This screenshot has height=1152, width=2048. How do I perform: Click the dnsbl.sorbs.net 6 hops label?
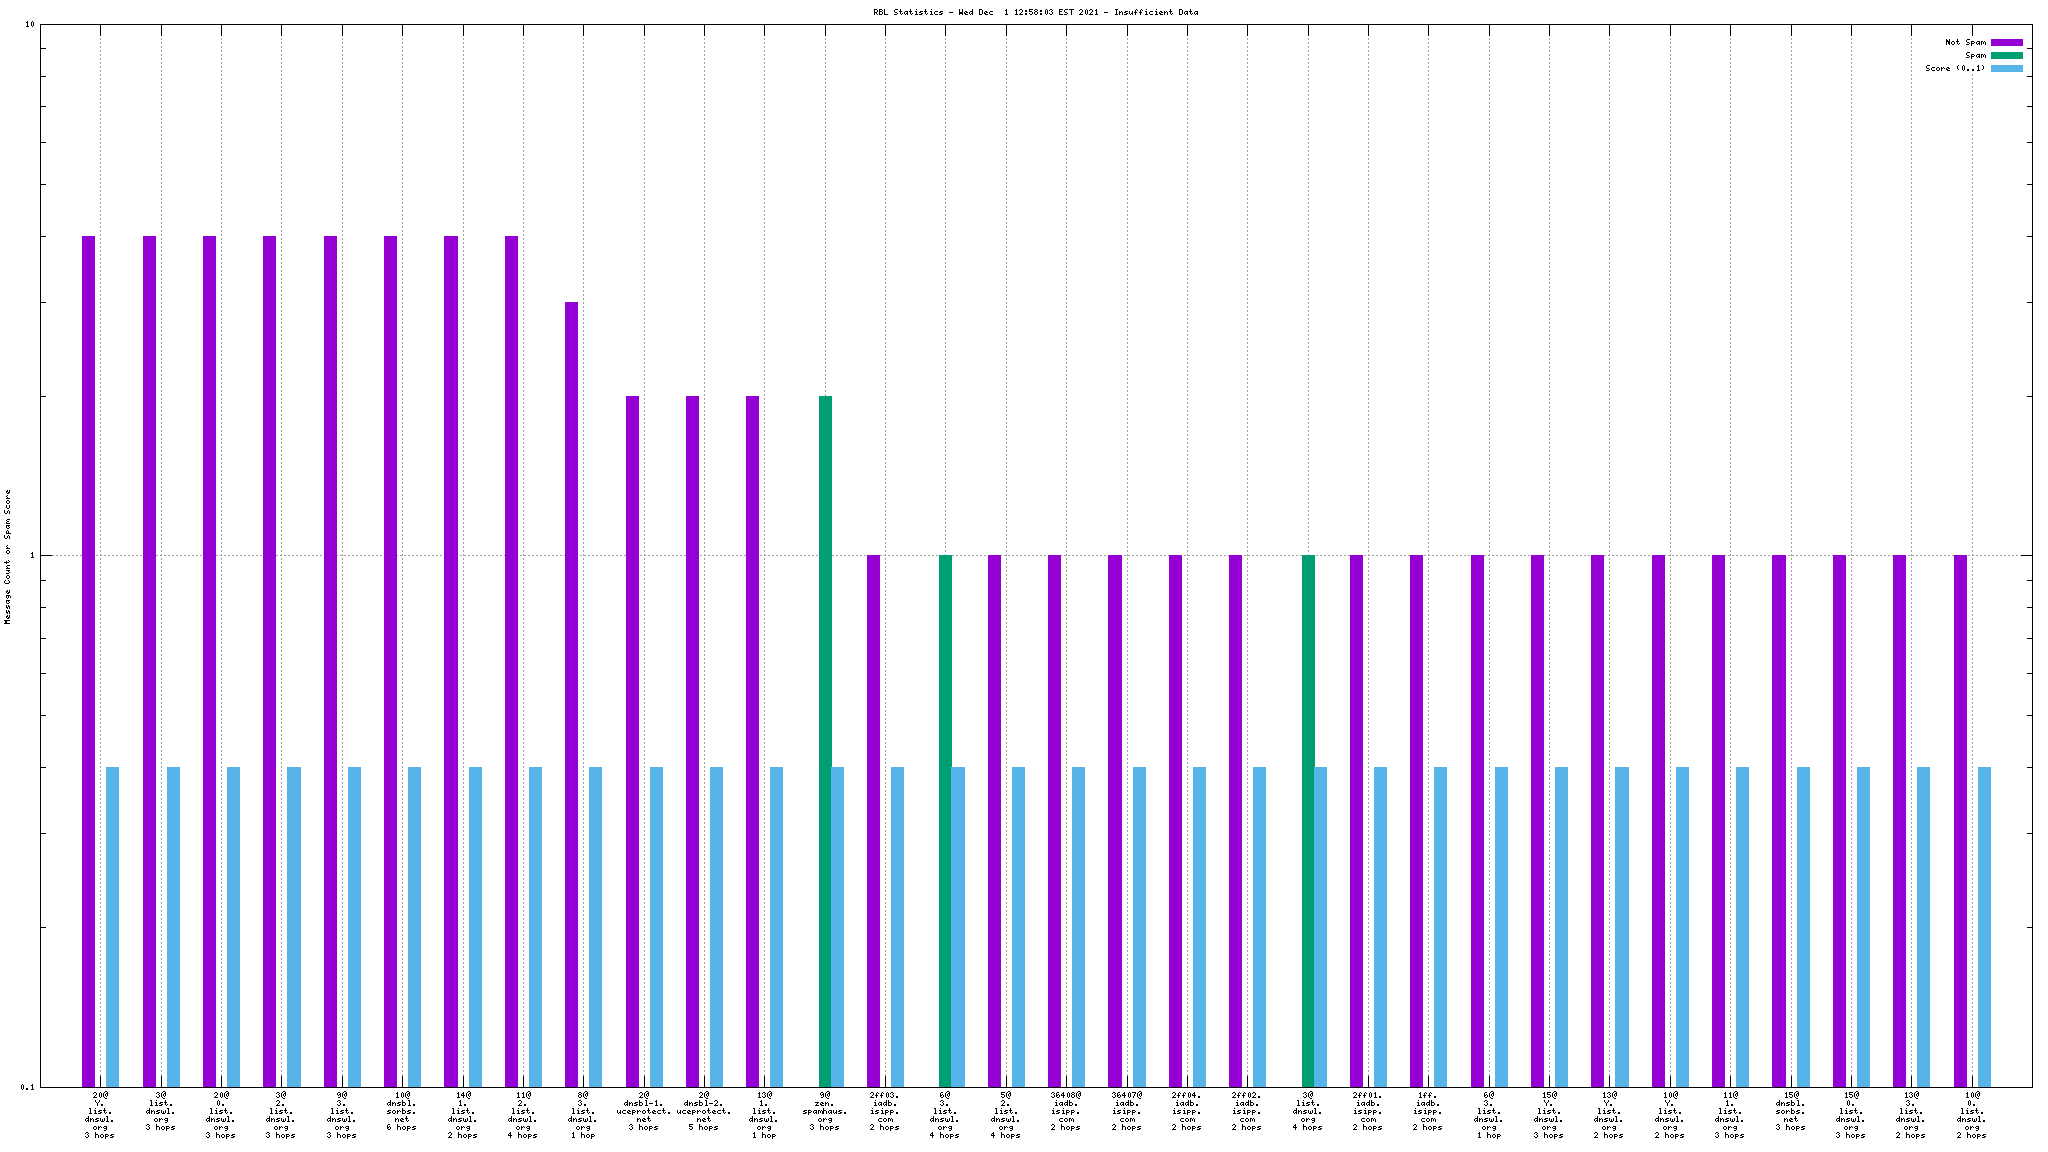401,1111
